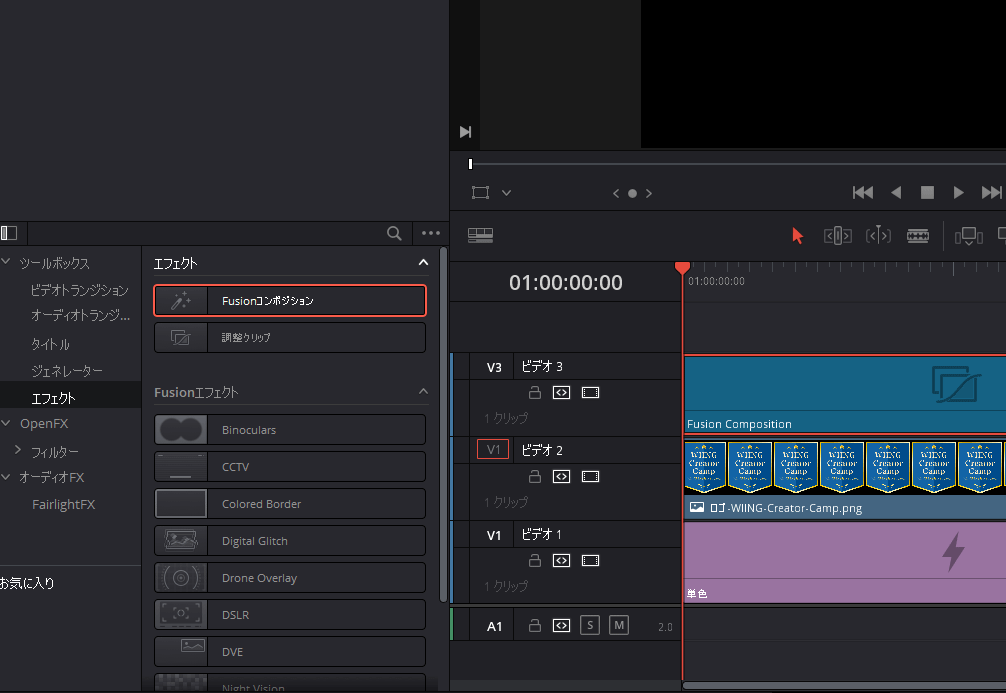This screenshot has height=693, width=1006.
Task: Activate the Dynamic trim mode tool
Action: click(x=877, y=236)
